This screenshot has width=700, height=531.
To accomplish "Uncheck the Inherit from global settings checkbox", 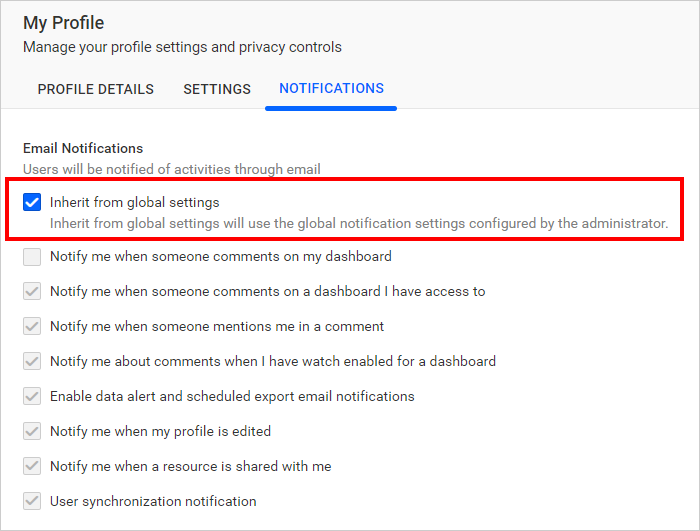I will (32, 202).
